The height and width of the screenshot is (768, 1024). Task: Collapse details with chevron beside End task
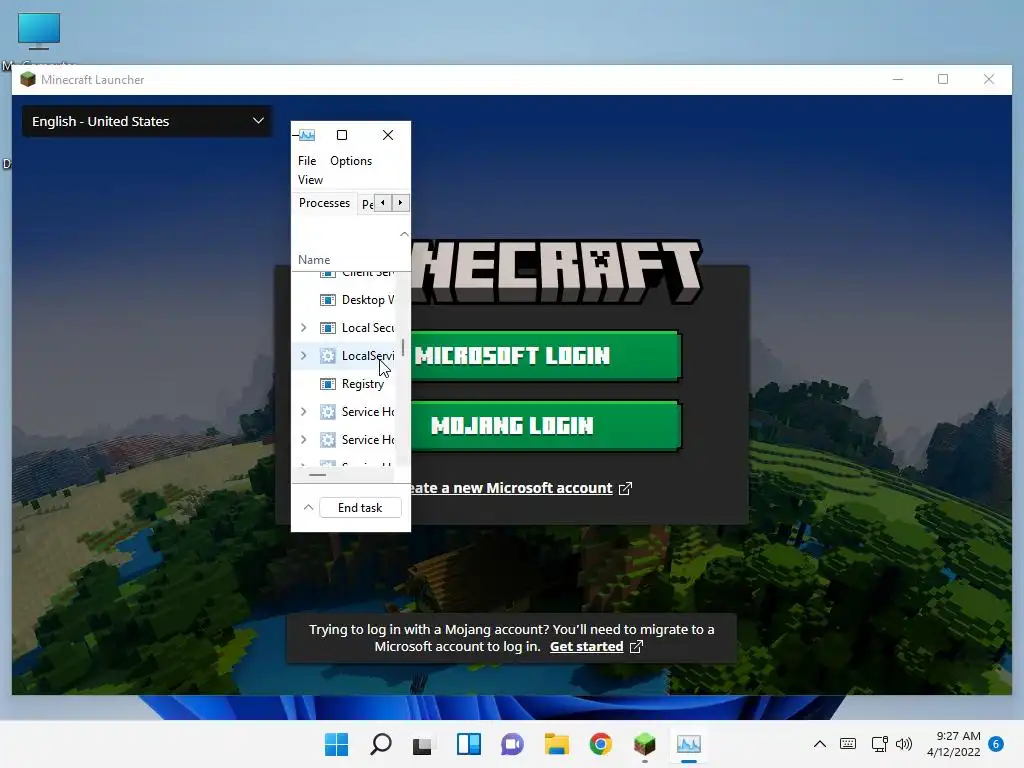308,507
